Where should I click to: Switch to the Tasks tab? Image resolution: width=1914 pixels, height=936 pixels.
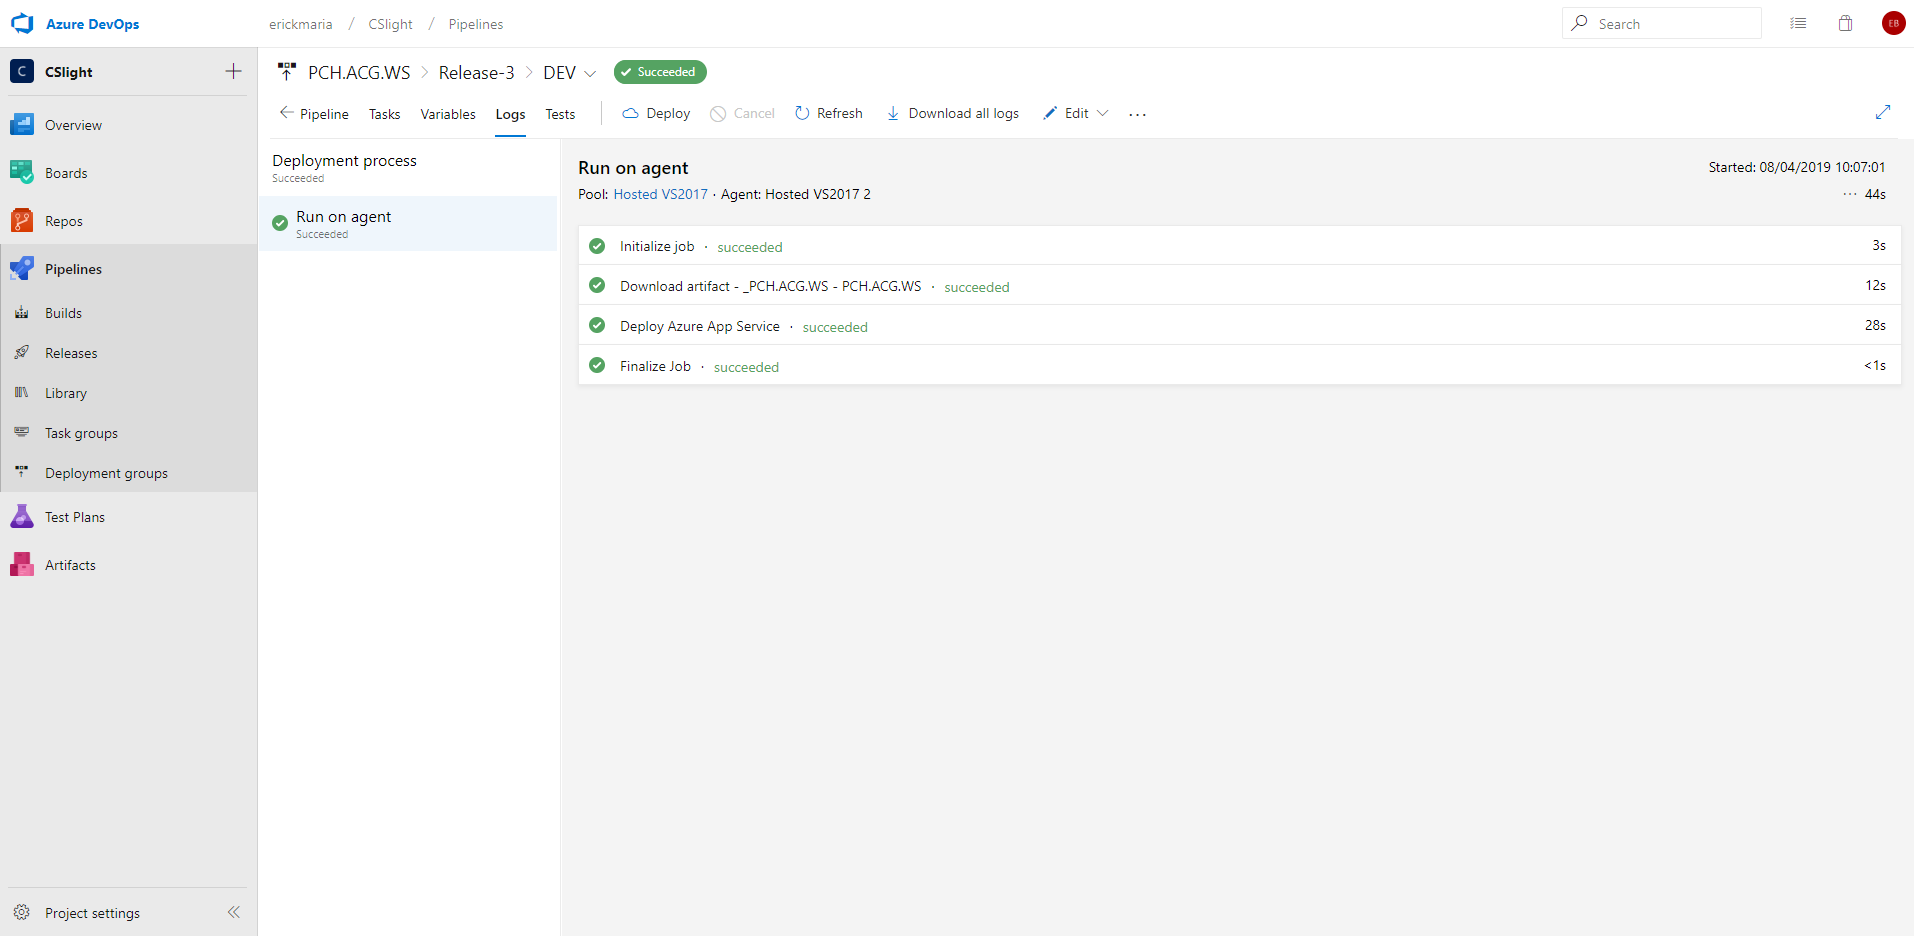[x=384, y=114]
